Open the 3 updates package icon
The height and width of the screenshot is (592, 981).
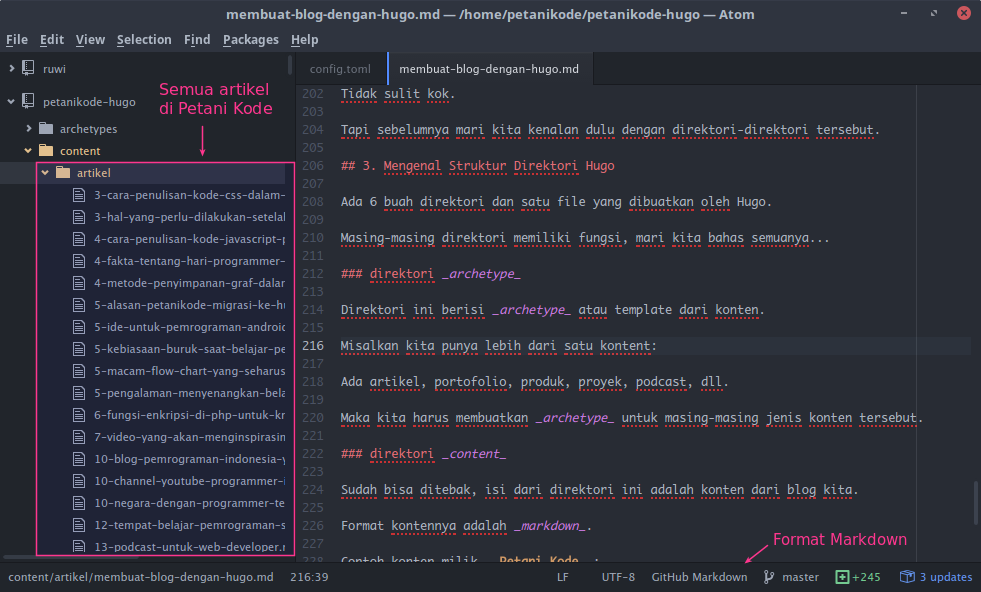pos(907,577)
